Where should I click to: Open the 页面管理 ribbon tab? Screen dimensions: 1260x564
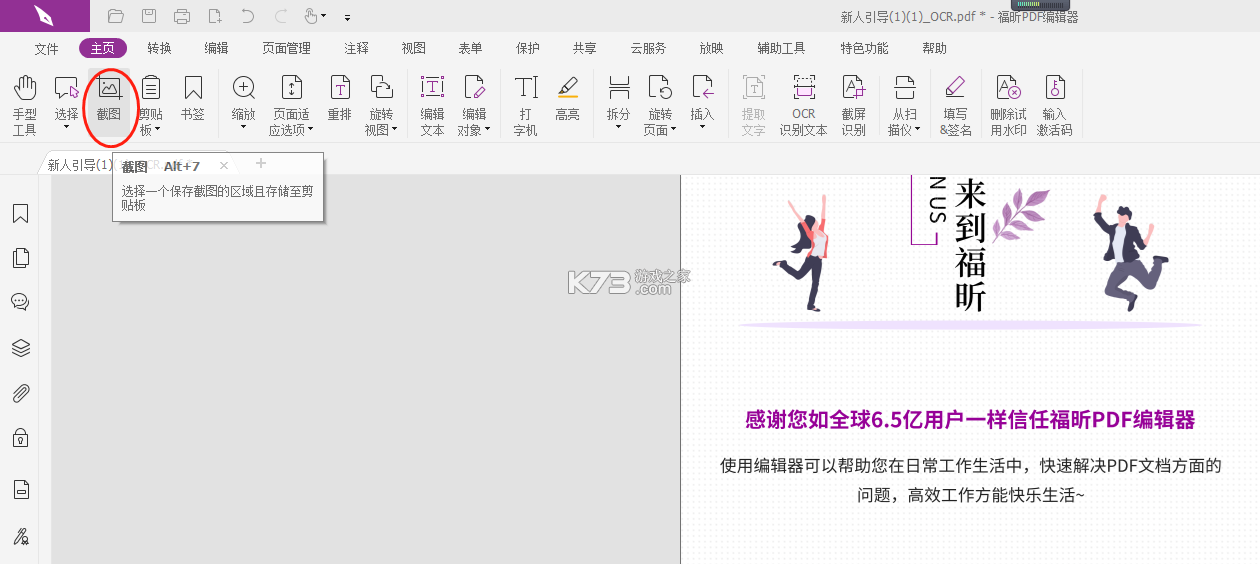(286, 48)
